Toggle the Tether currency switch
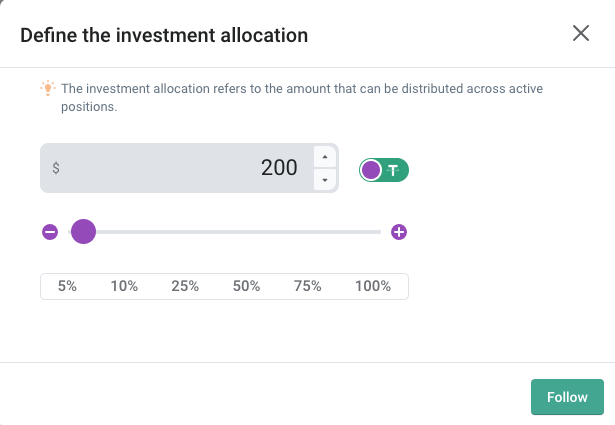 coord(384,170)
